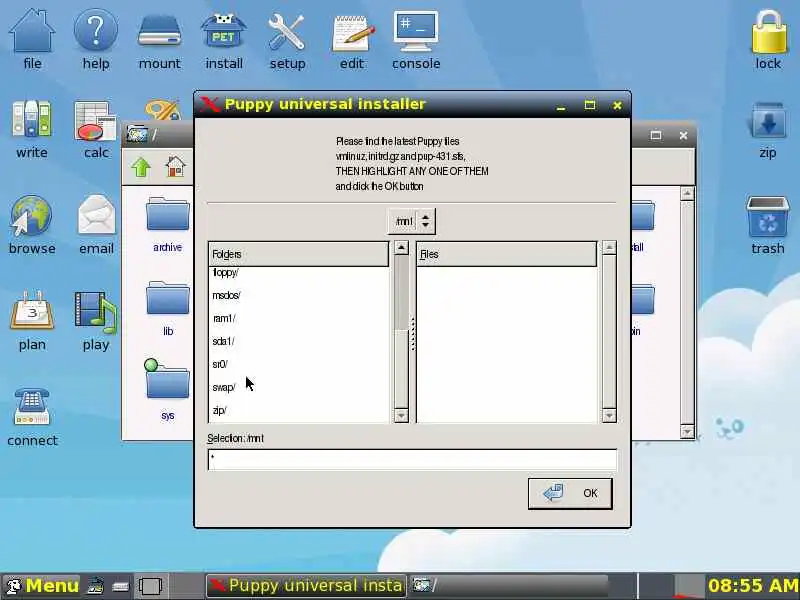The height and width of the screenshot is (600, 800).
Task: Maximize the Puppy universal installer window
Action: click(x=590, y=105)
